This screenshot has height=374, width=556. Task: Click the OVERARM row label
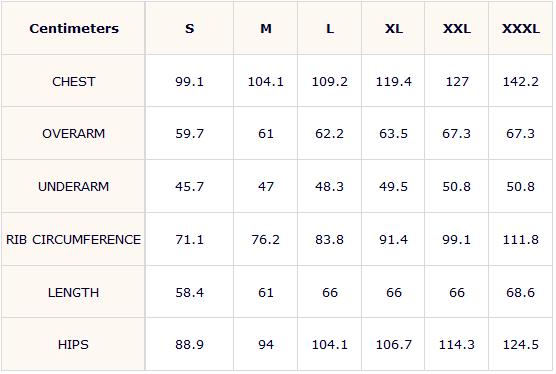74,134
